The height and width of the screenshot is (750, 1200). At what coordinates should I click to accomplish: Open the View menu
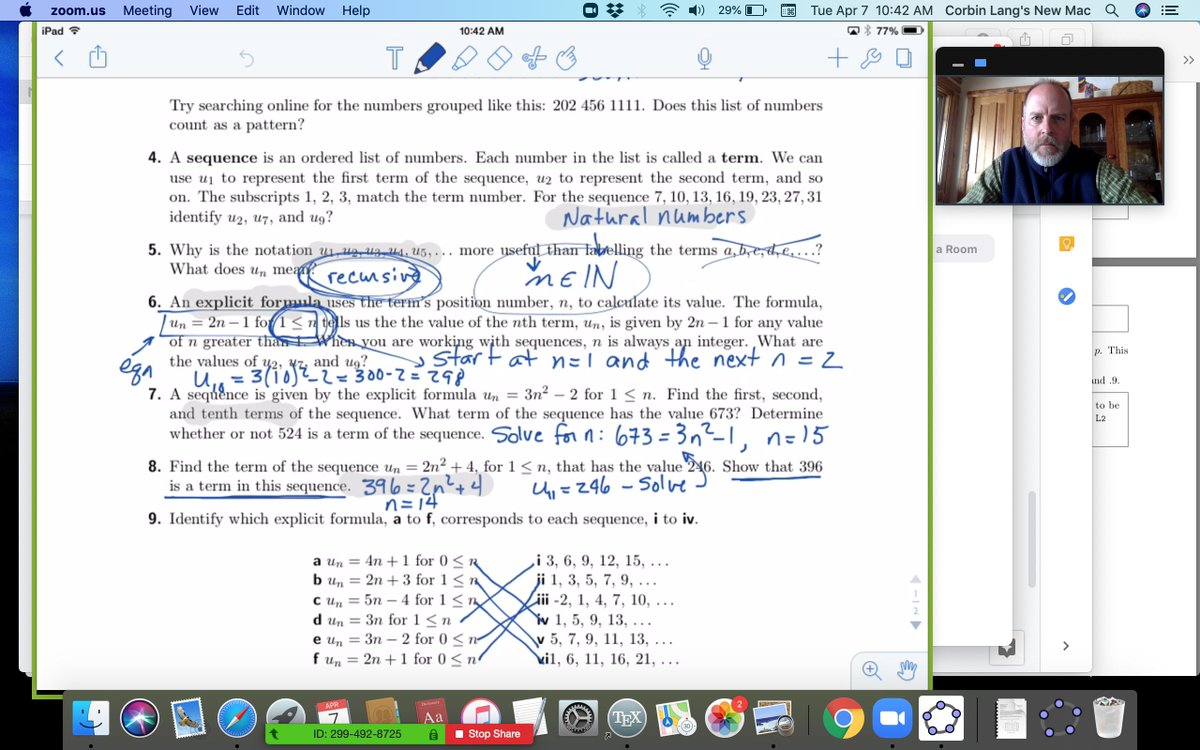(204, 10)
